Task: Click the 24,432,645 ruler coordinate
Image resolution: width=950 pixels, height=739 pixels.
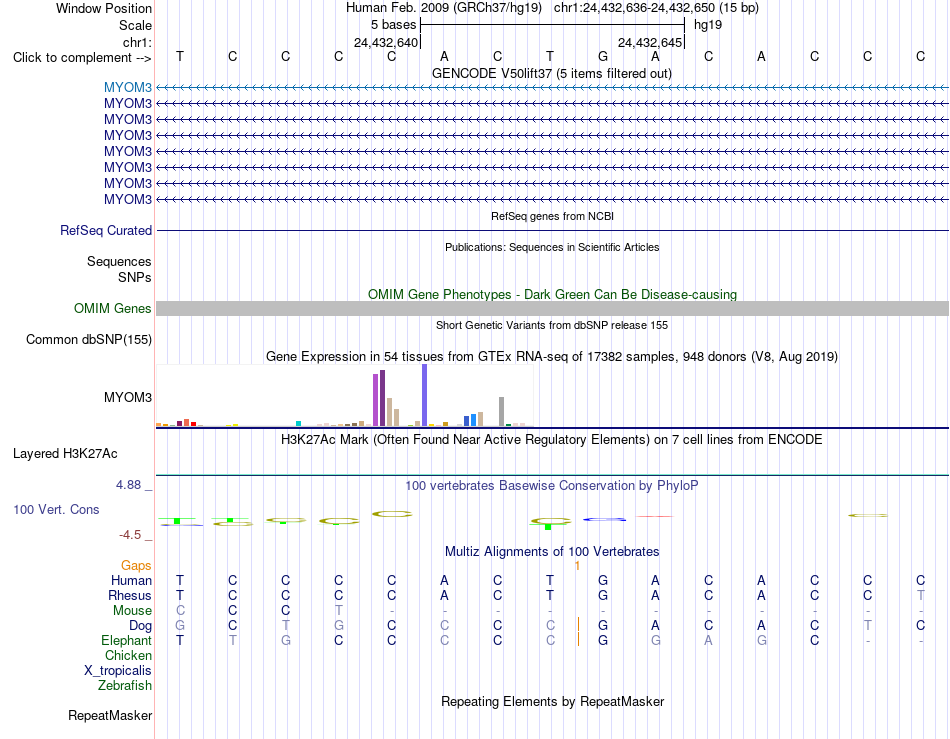Action: [650, 42]
